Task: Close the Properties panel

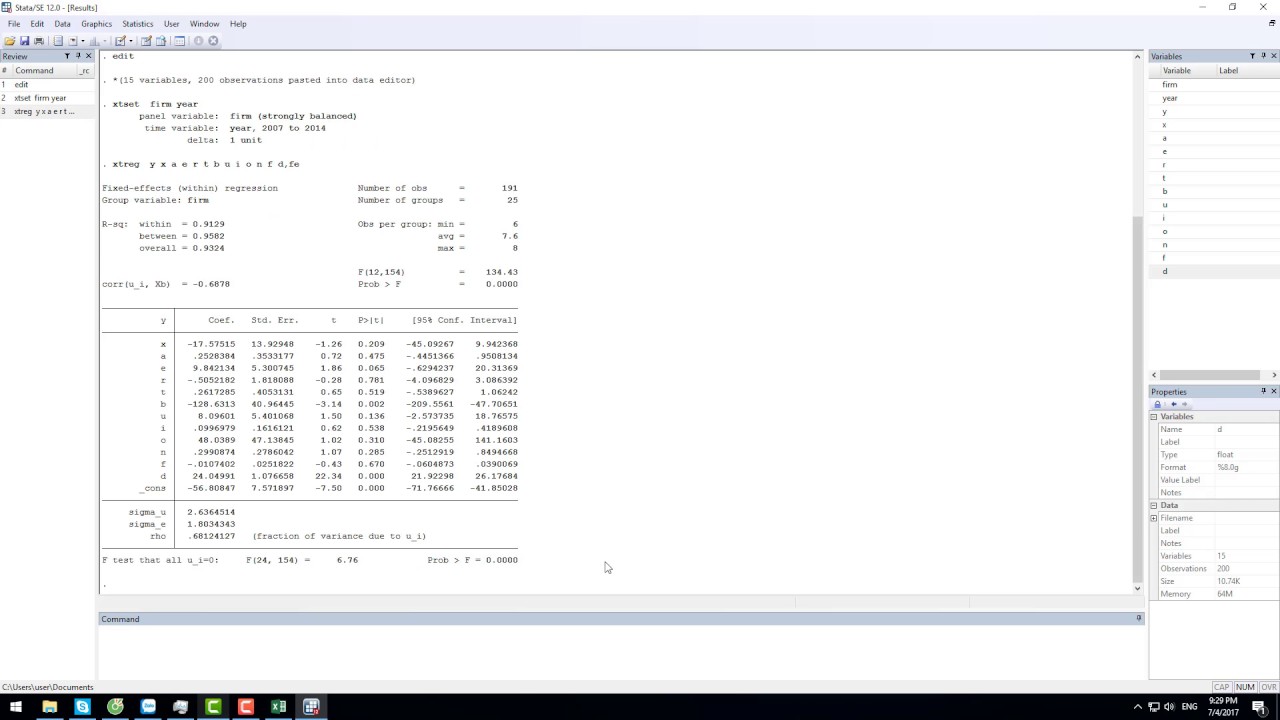Action: coord(1274,391)
